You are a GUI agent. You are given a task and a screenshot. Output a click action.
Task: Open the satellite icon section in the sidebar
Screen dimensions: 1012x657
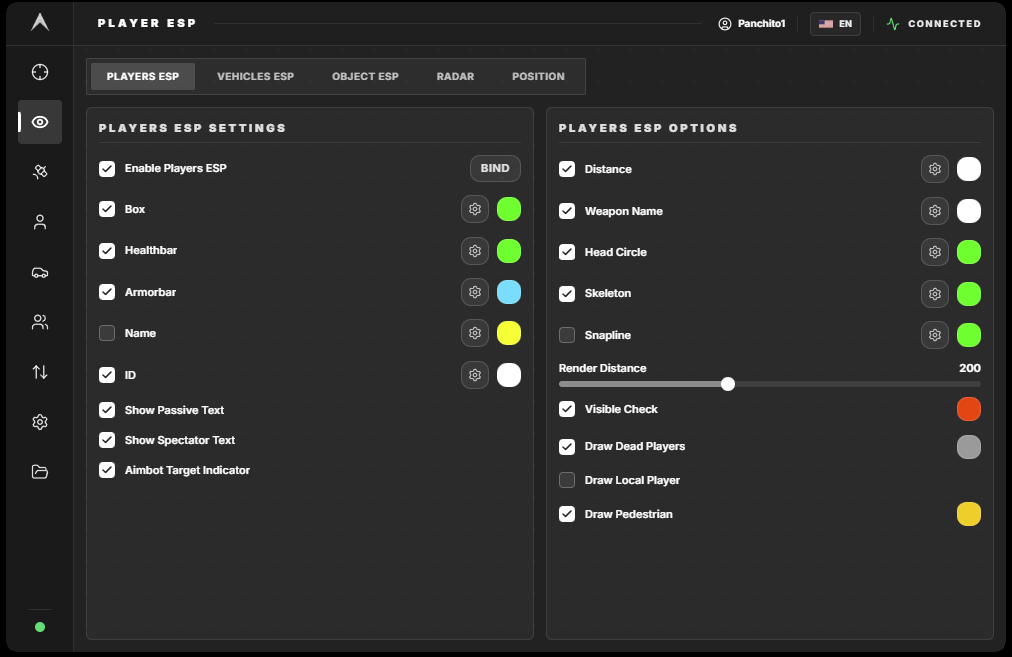pyautogui.click(x=40, y=172)
